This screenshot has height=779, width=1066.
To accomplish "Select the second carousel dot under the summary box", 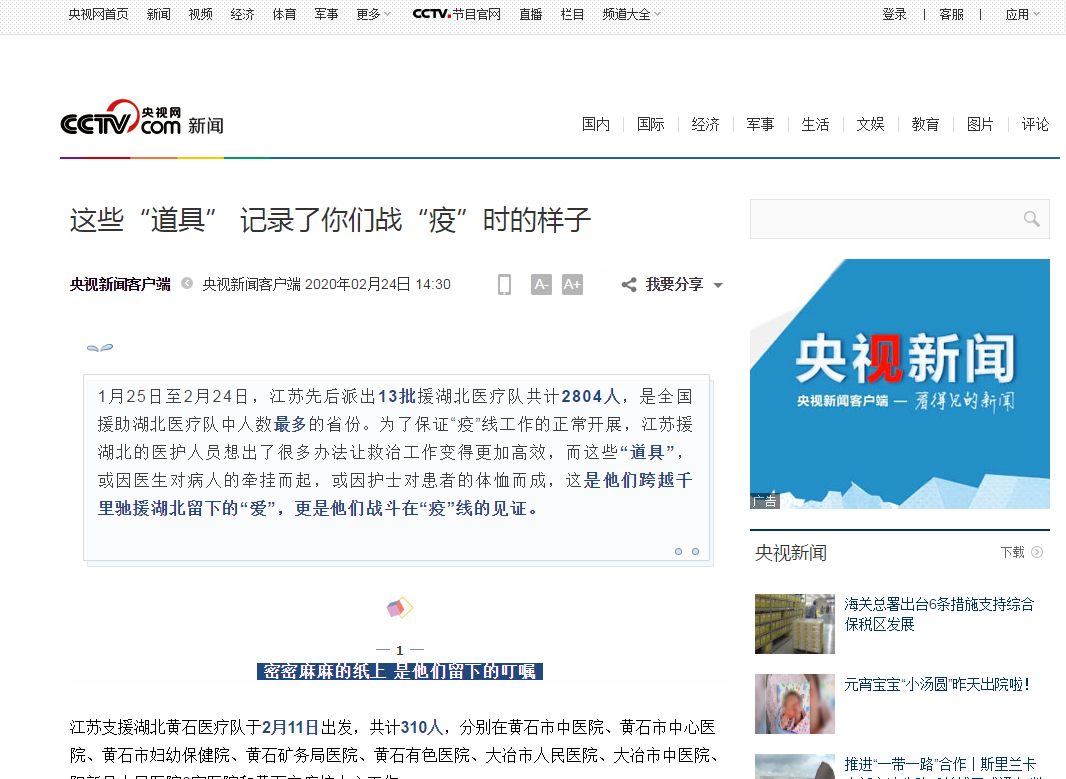I will pos(695,551).
